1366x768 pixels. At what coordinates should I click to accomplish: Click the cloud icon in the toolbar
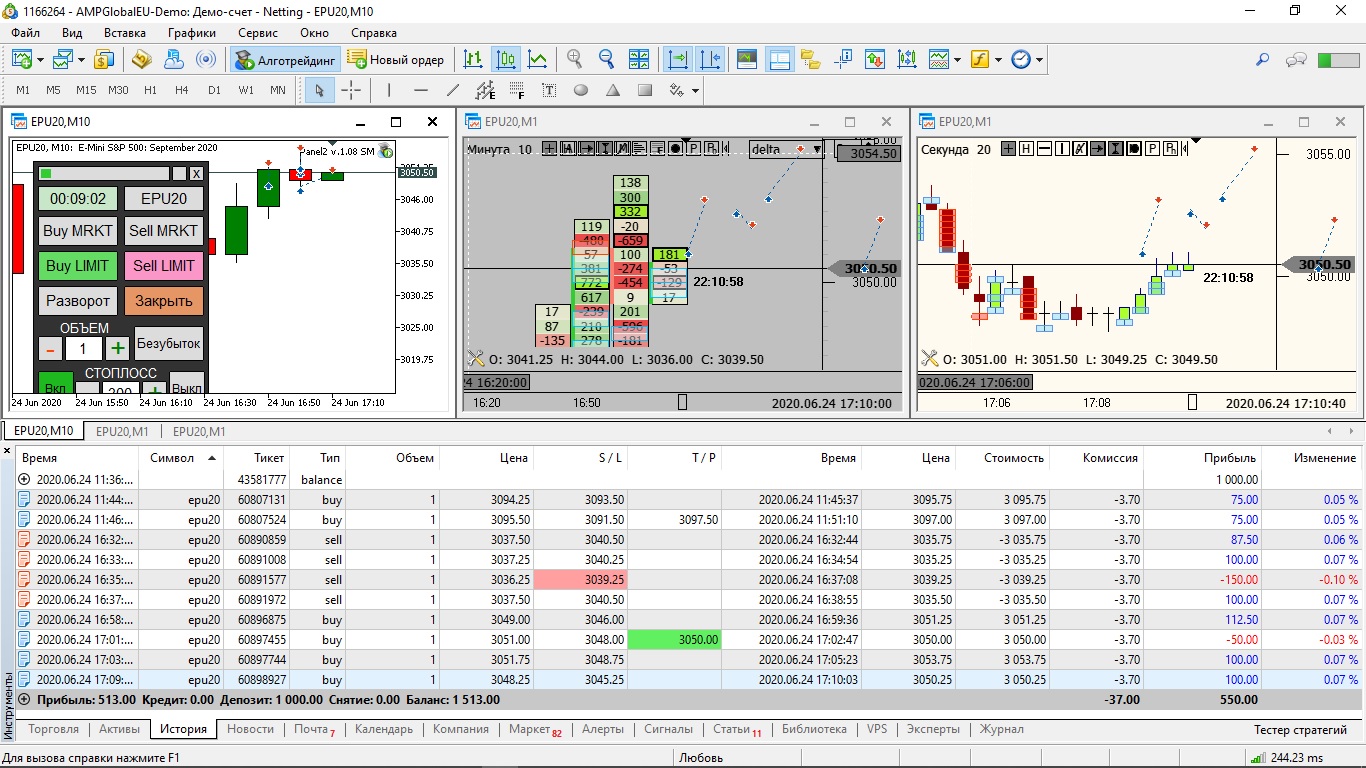(173, 59)
